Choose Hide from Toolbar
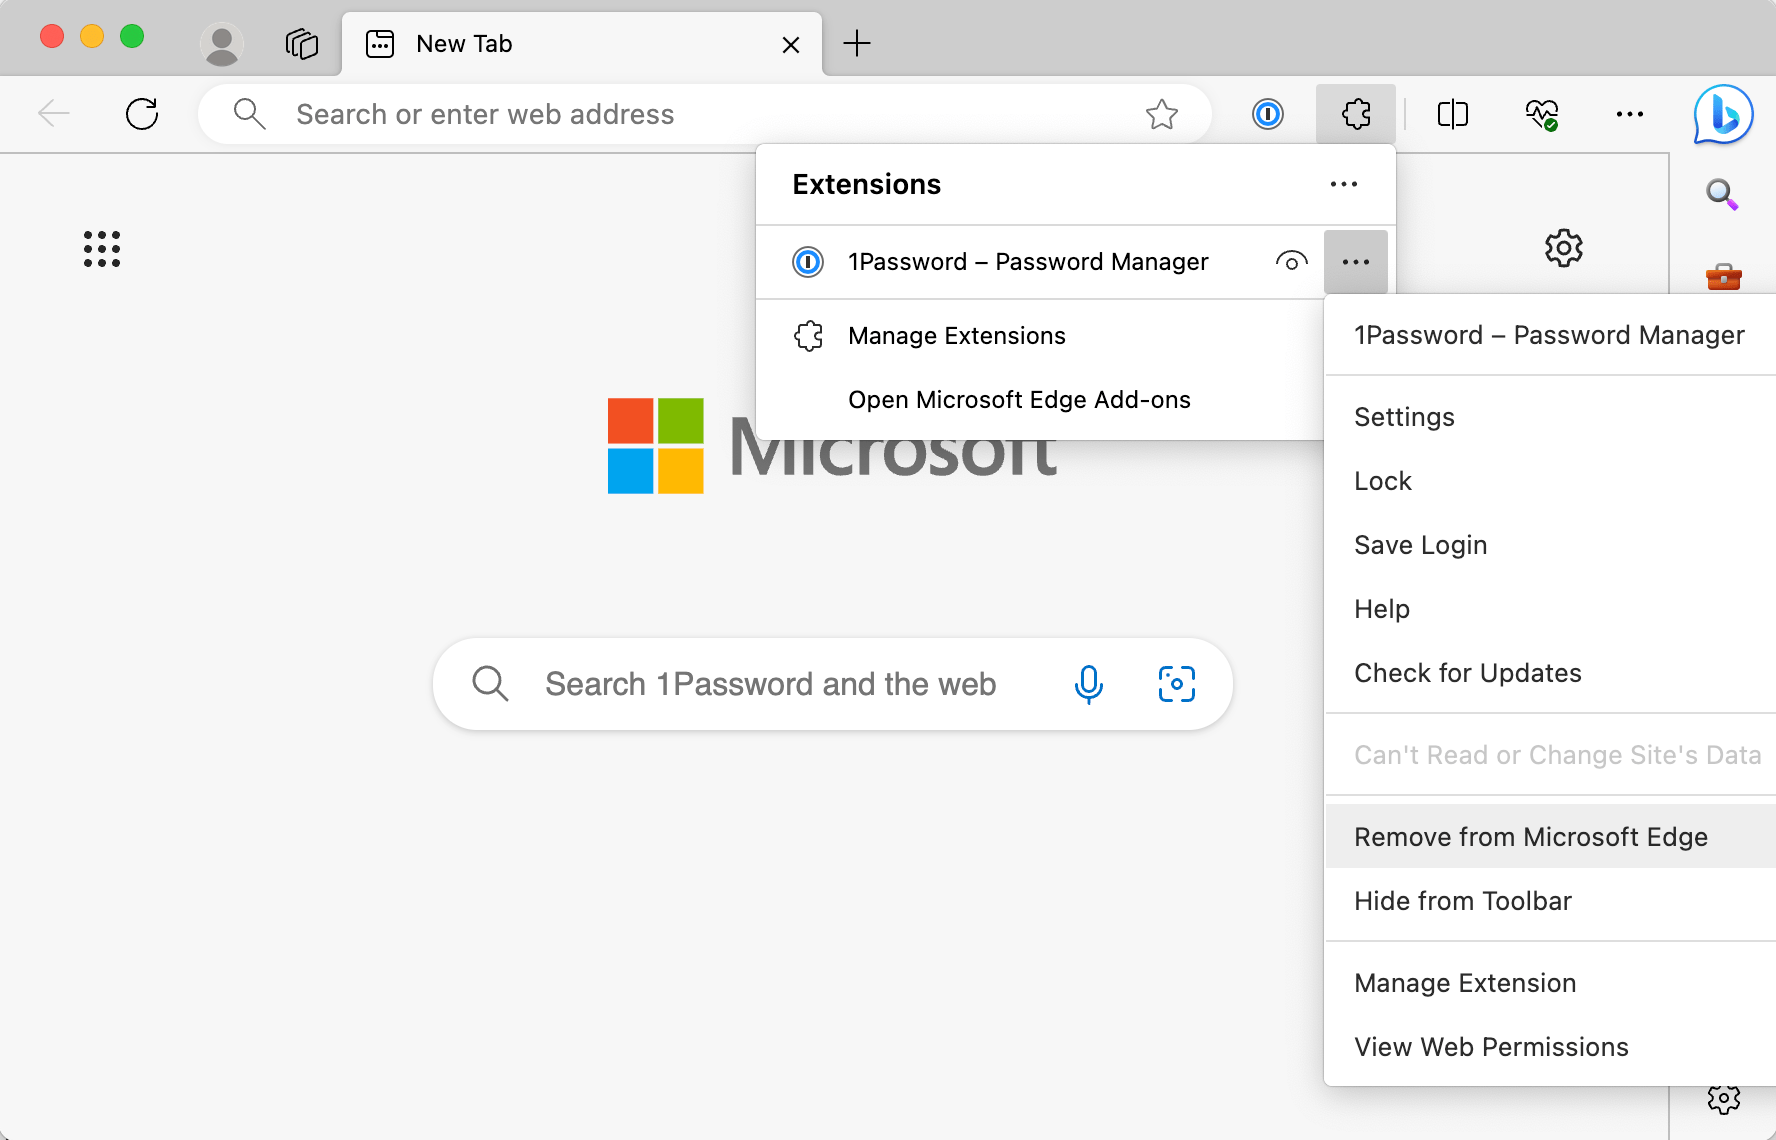Viewport: 1776px width, 1140px height. tap(1550, 901)
